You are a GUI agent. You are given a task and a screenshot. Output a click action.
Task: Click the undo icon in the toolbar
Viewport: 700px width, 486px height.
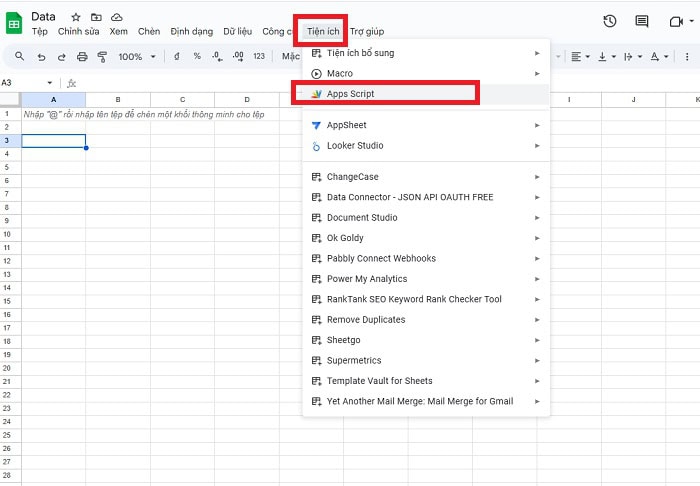[42, 57]
